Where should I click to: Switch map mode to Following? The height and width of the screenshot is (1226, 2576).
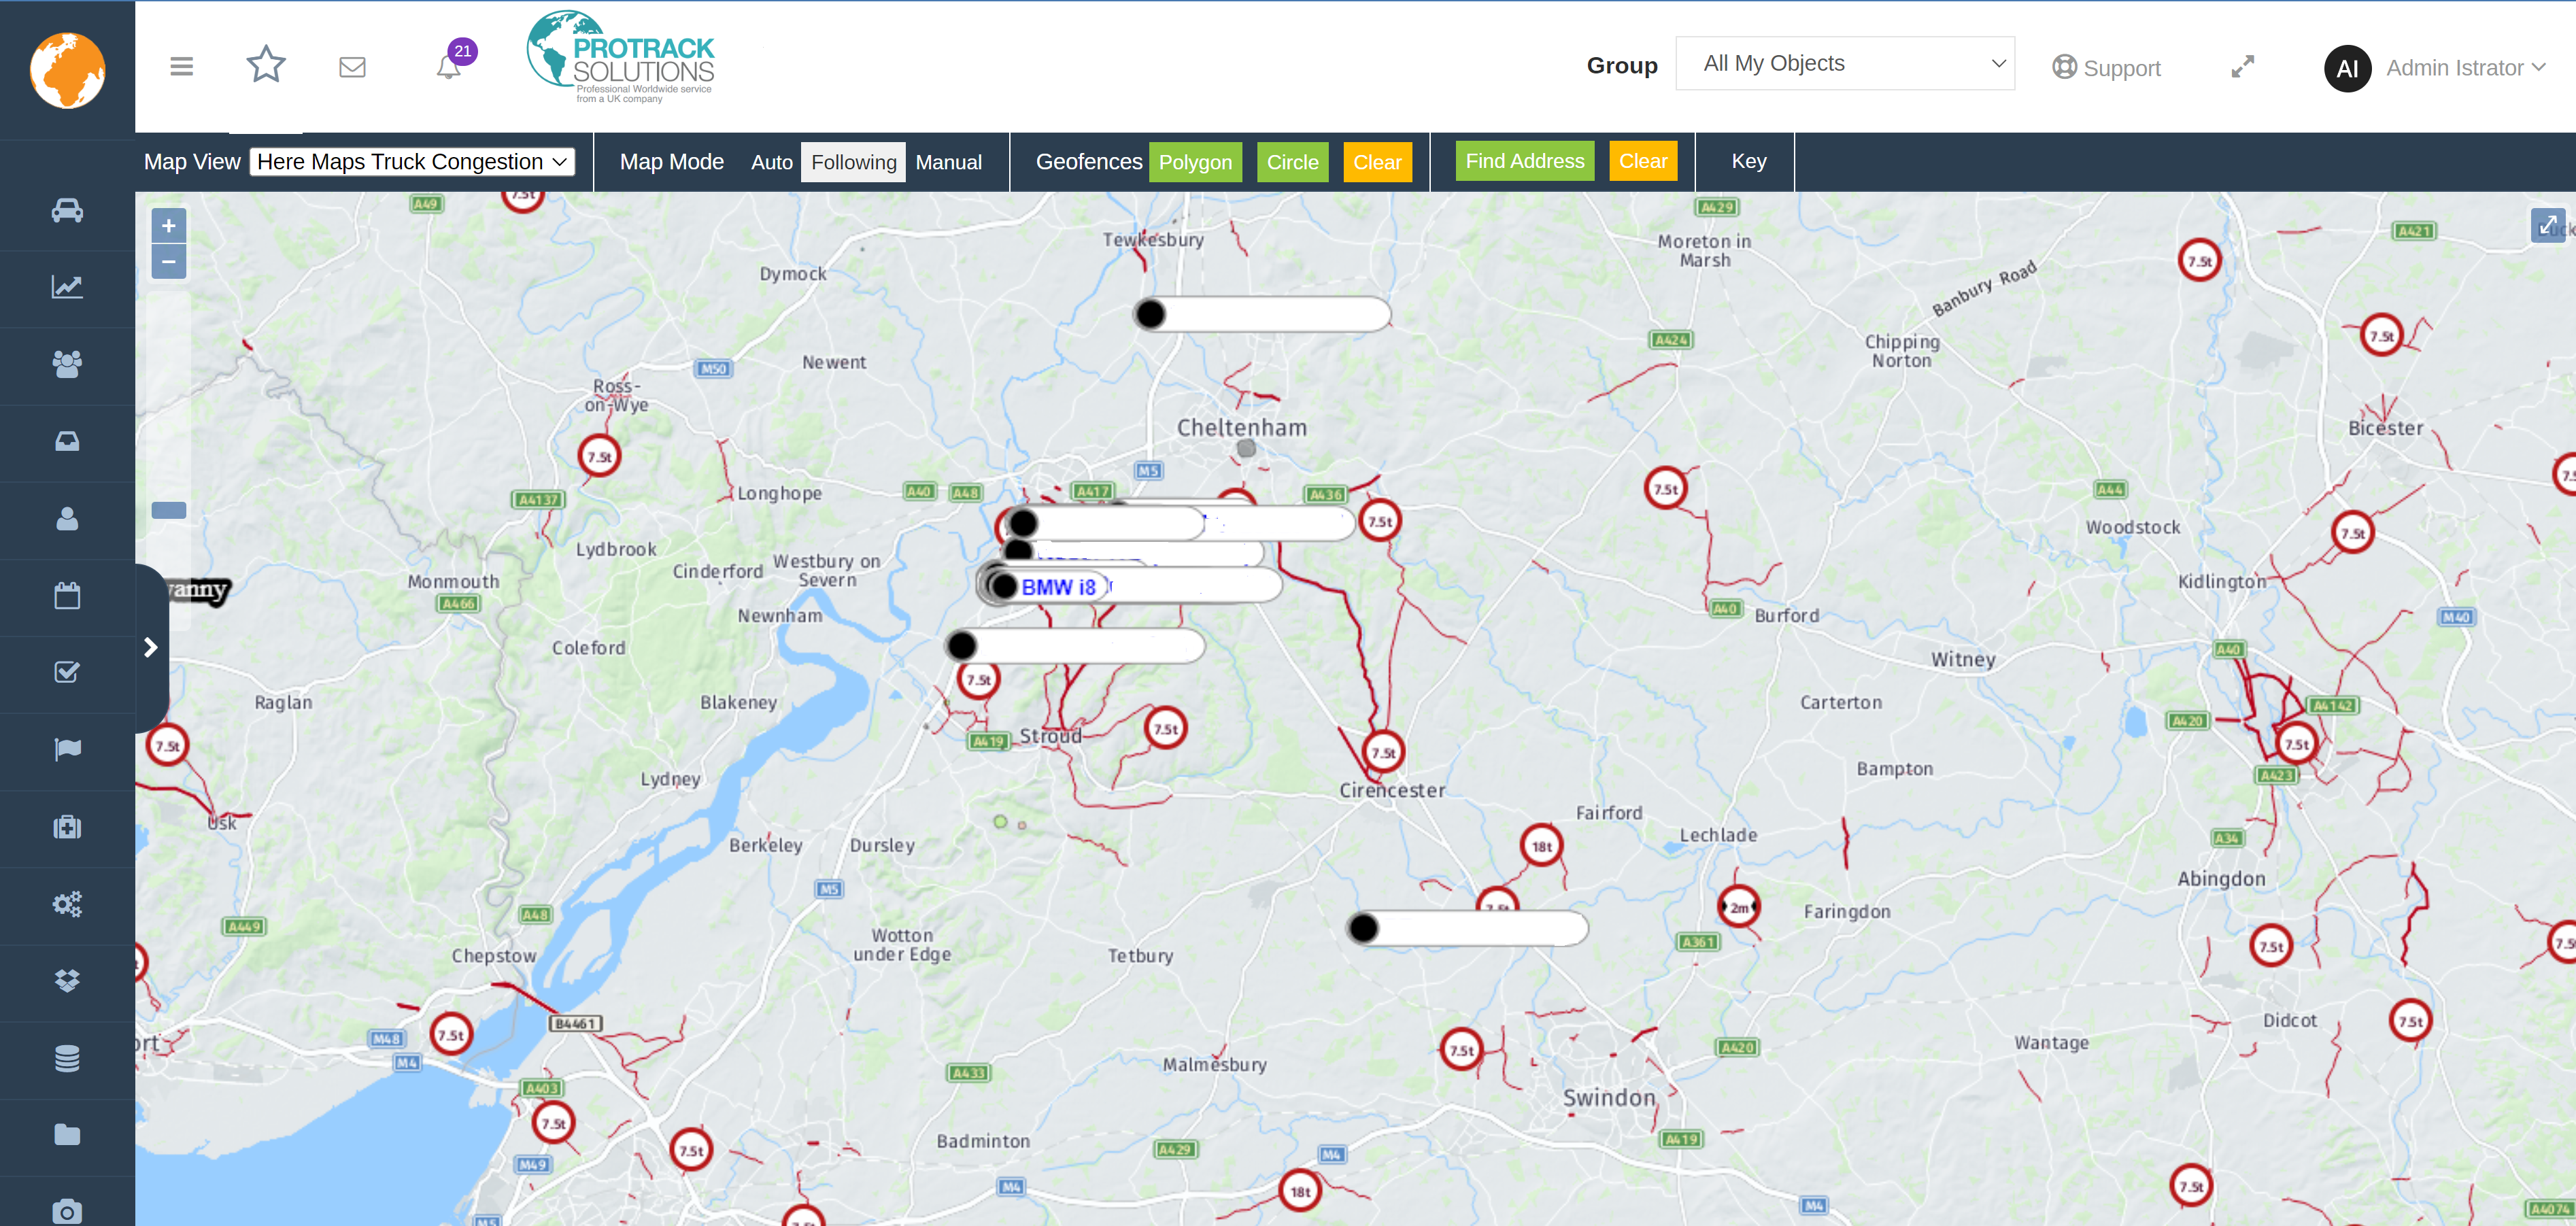(853, 162)
